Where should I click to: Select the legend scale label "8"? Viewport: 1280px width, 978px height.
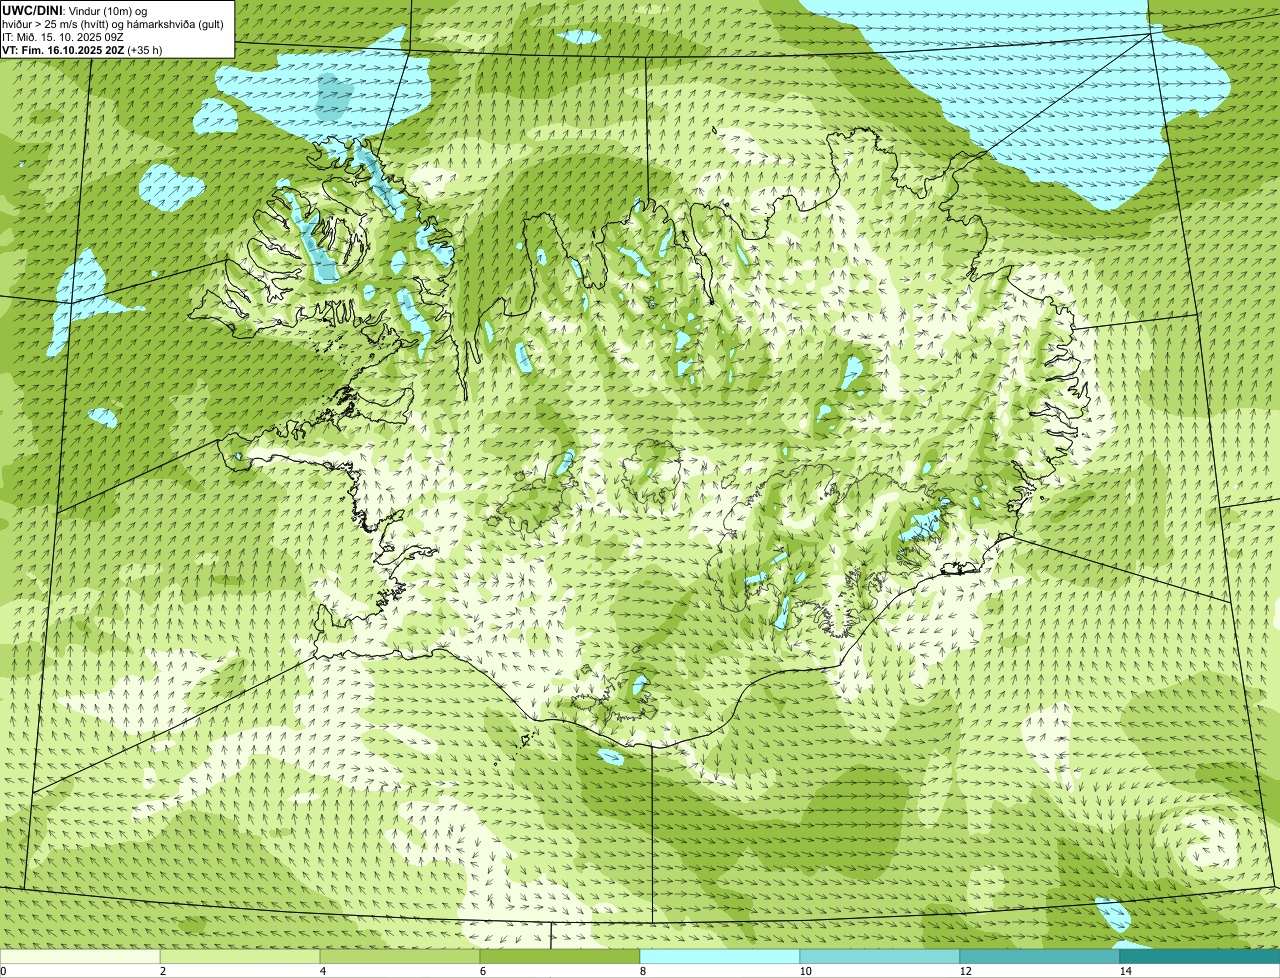pos(643,971)
